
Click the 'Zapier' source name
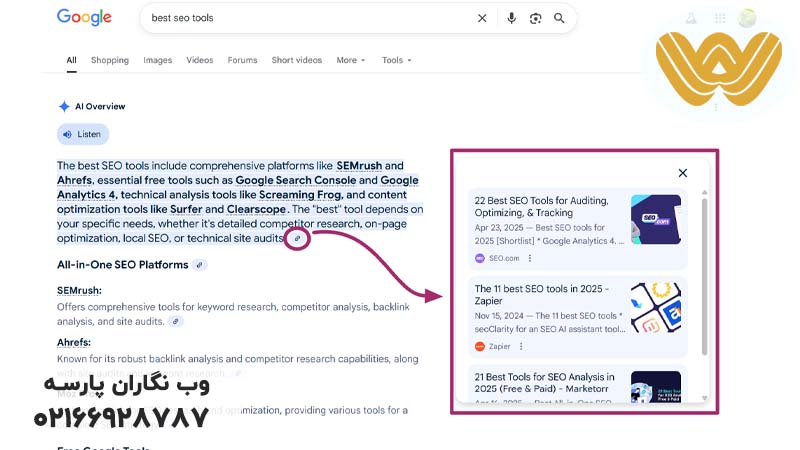499,346
